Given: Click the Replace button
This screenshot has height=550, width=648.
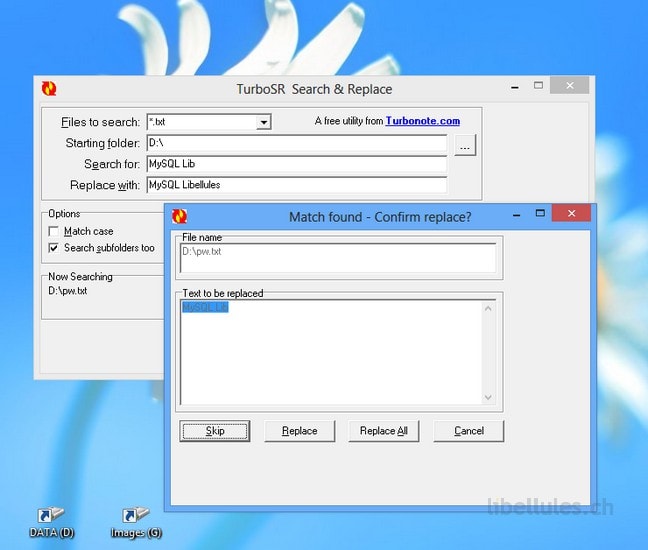Looking at the screenshot, I should [300, 431].
